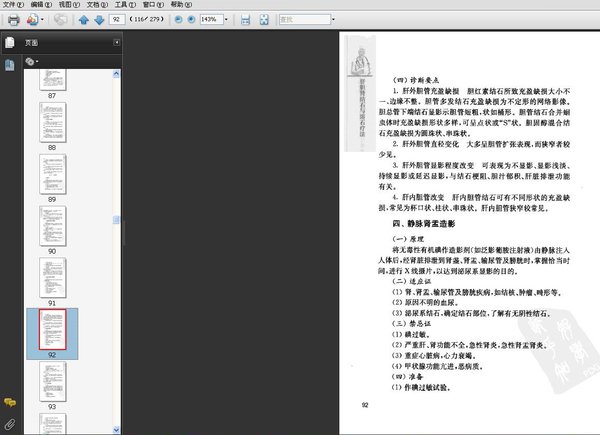Go to previous page with up arrow
Image resolution: width=600 pixels, height=435 pixels.
[84, 19]
